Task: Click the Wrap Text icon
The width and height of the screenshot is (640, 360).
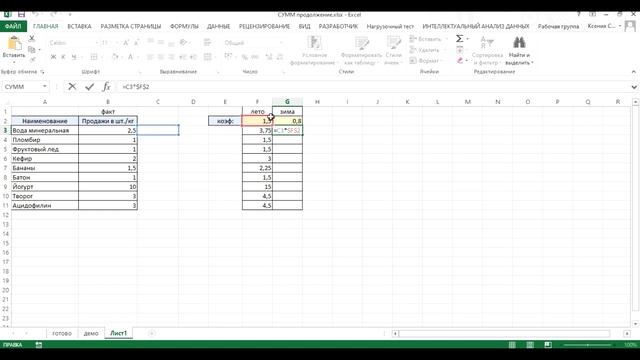Action: click(207, 42)
